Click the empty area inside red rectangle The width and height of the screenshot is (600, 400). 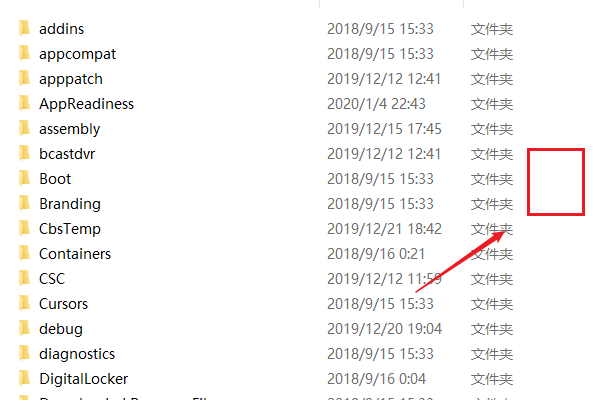556,182
